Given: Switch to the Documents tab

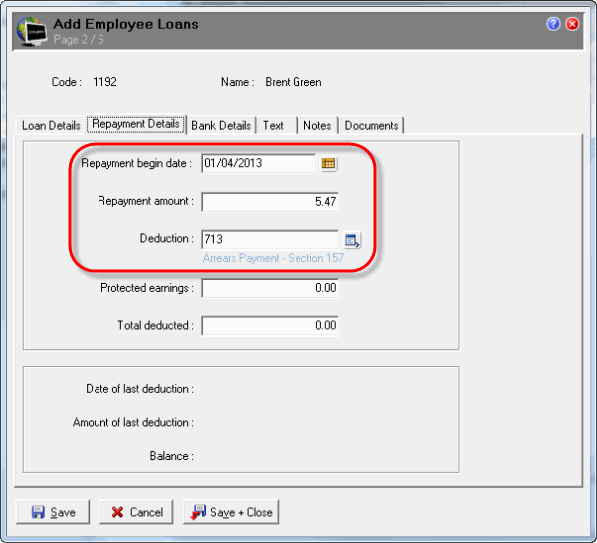Looking at the screenshot, I should pyautogui.click(x=371, y=125).
